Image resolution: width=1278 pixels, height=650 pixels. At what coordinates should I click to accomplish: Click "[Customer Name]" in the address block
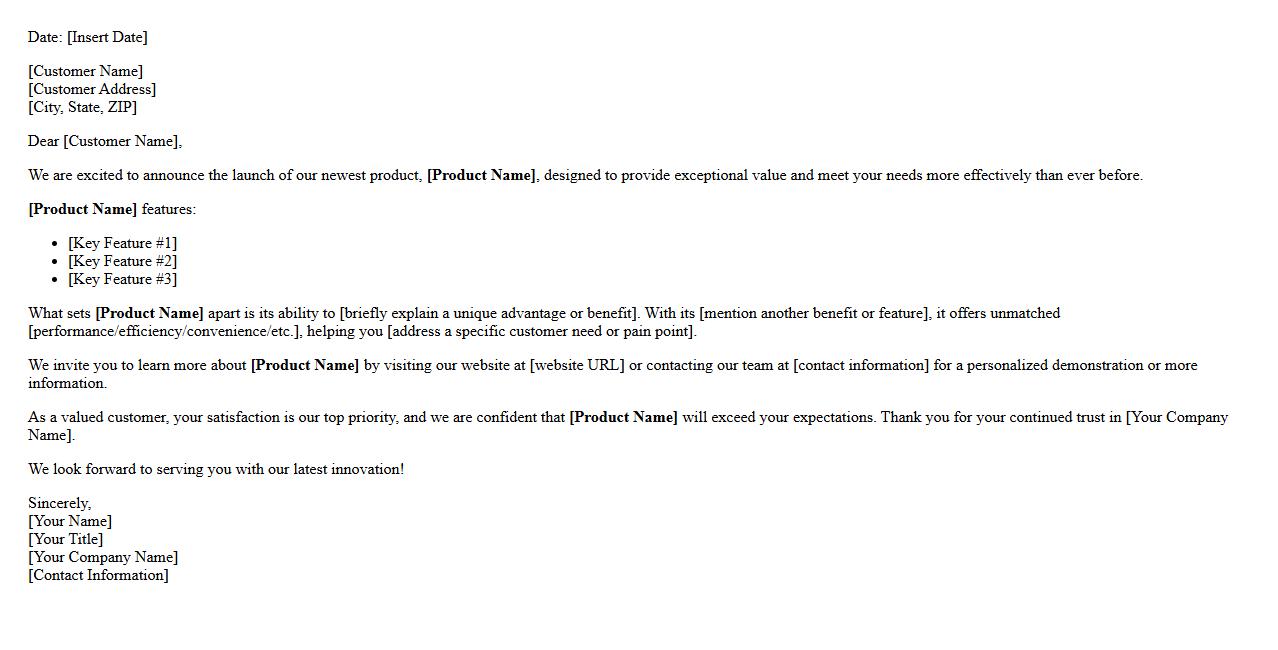[85, 71]
